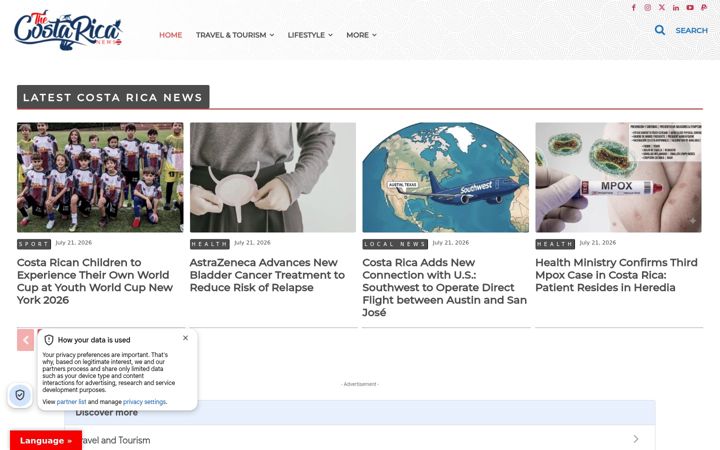Click the SEARCH text link
Image resolution: width=720 pixels, height=450 pixels.
(692, 30)
